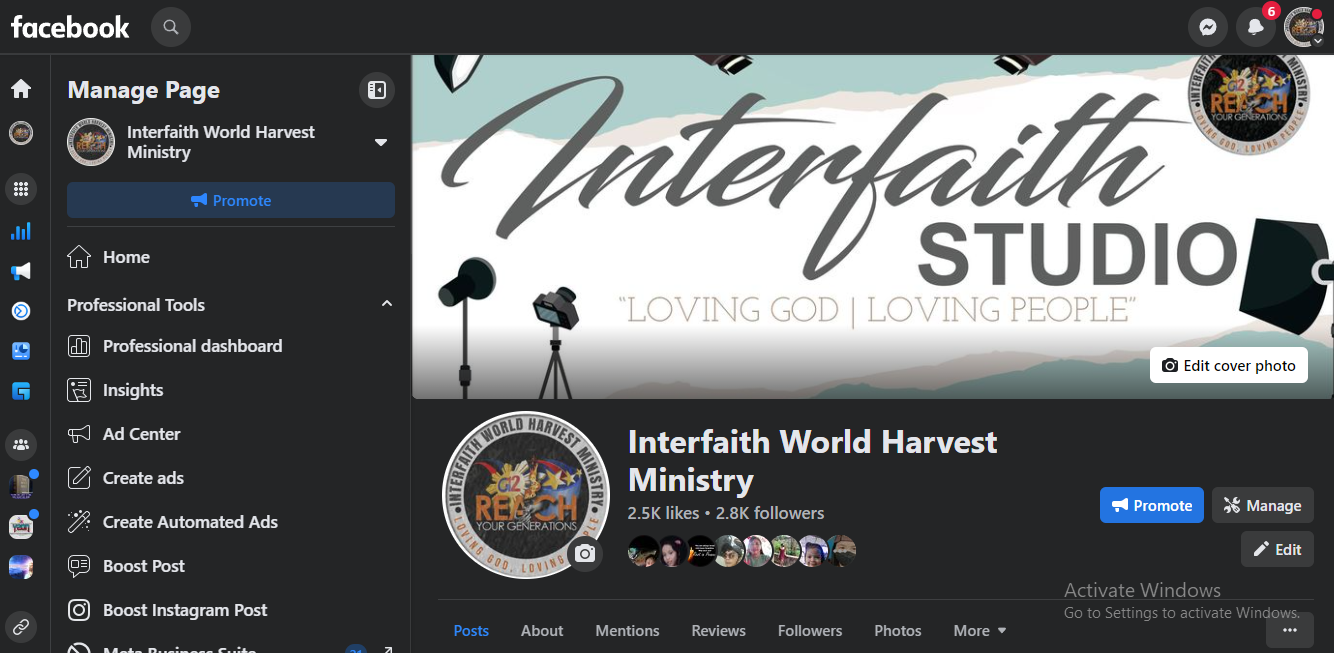Open Insights under Professional Tools
This screenshot has width=1334, height=653.
tap(231, 390)
